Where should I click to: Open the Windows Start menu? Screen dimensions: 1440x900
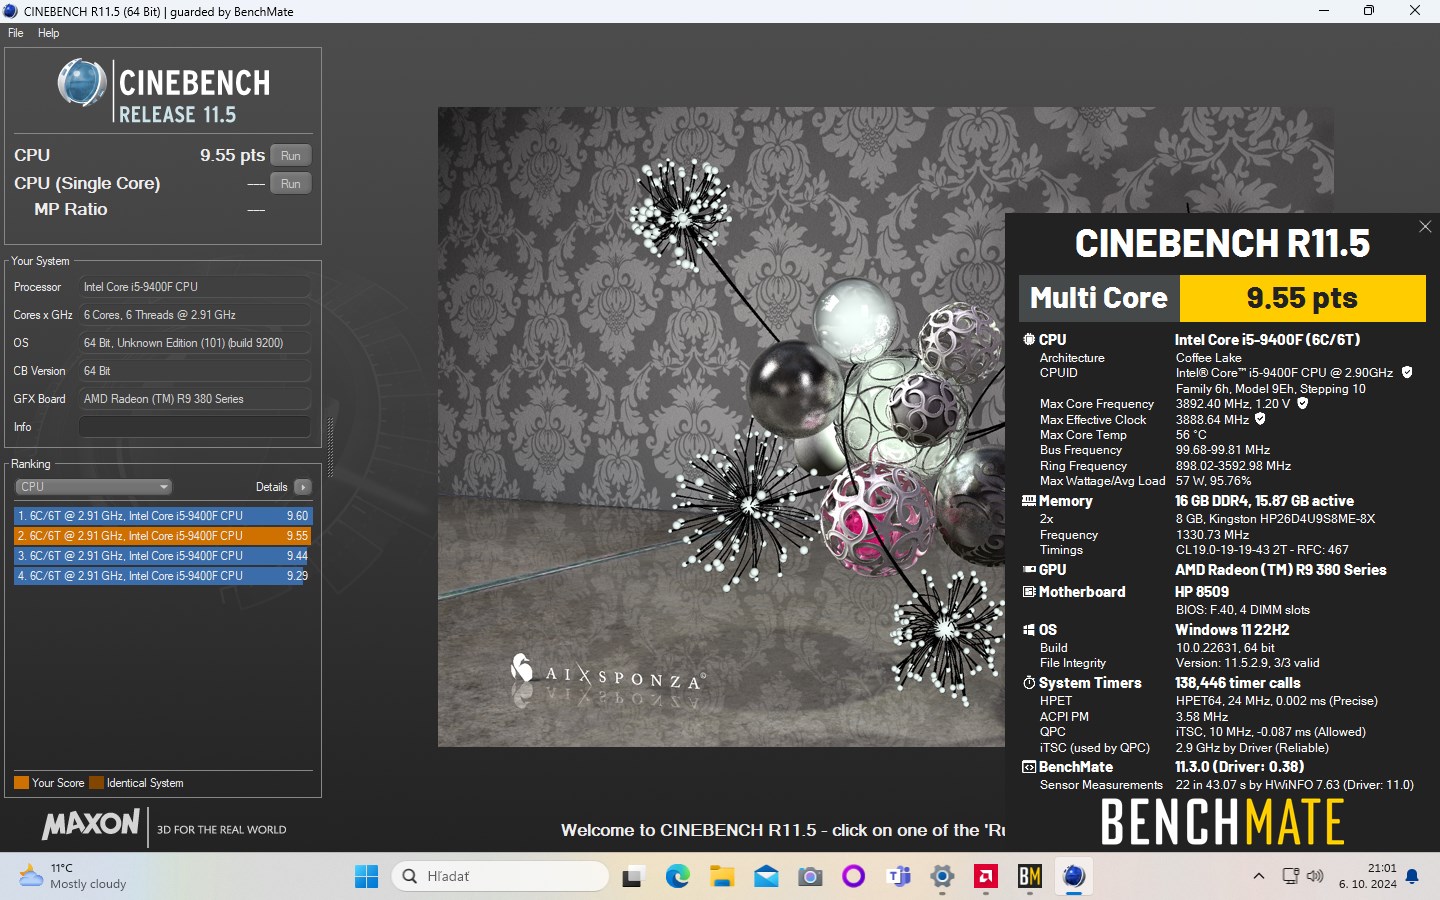(367, 877)
